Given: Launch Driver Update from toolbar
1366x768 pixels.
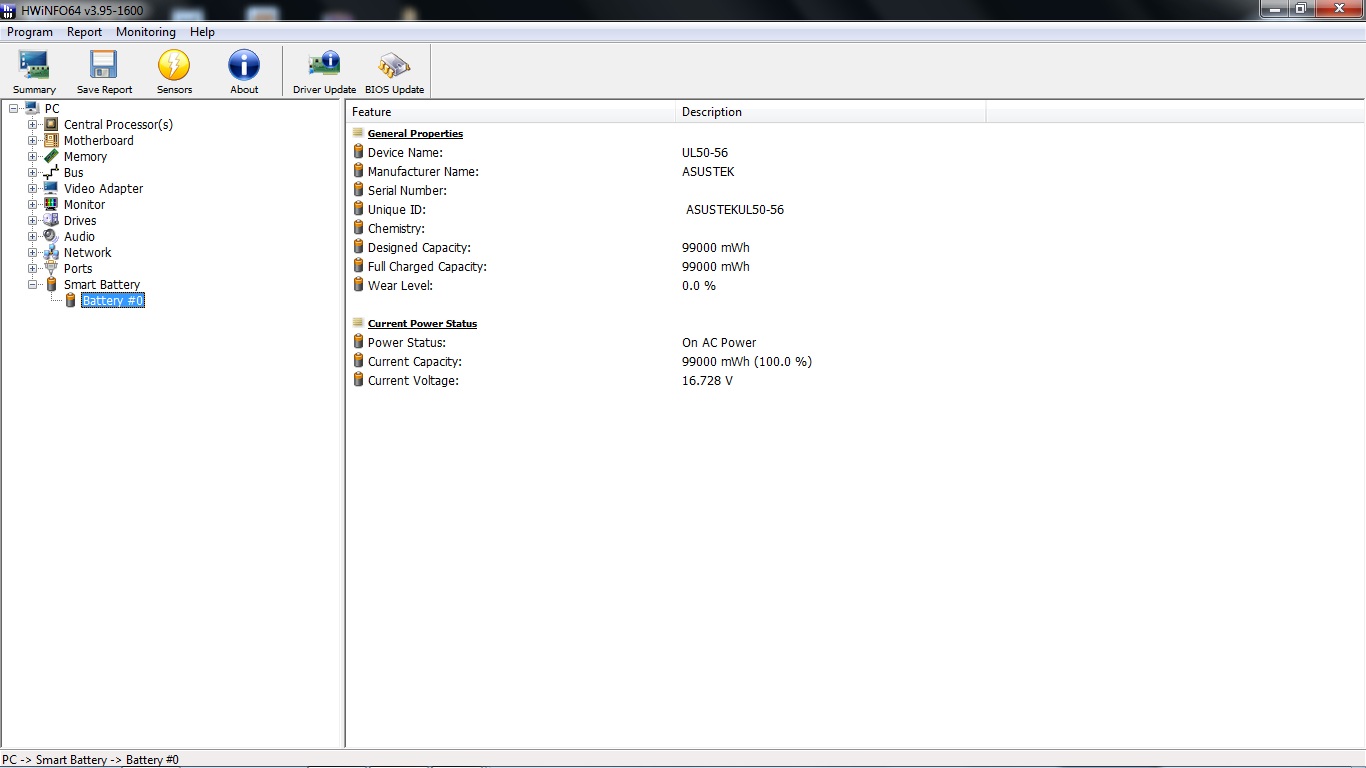Looking at the screenshot, I should [x=324, y=72].
